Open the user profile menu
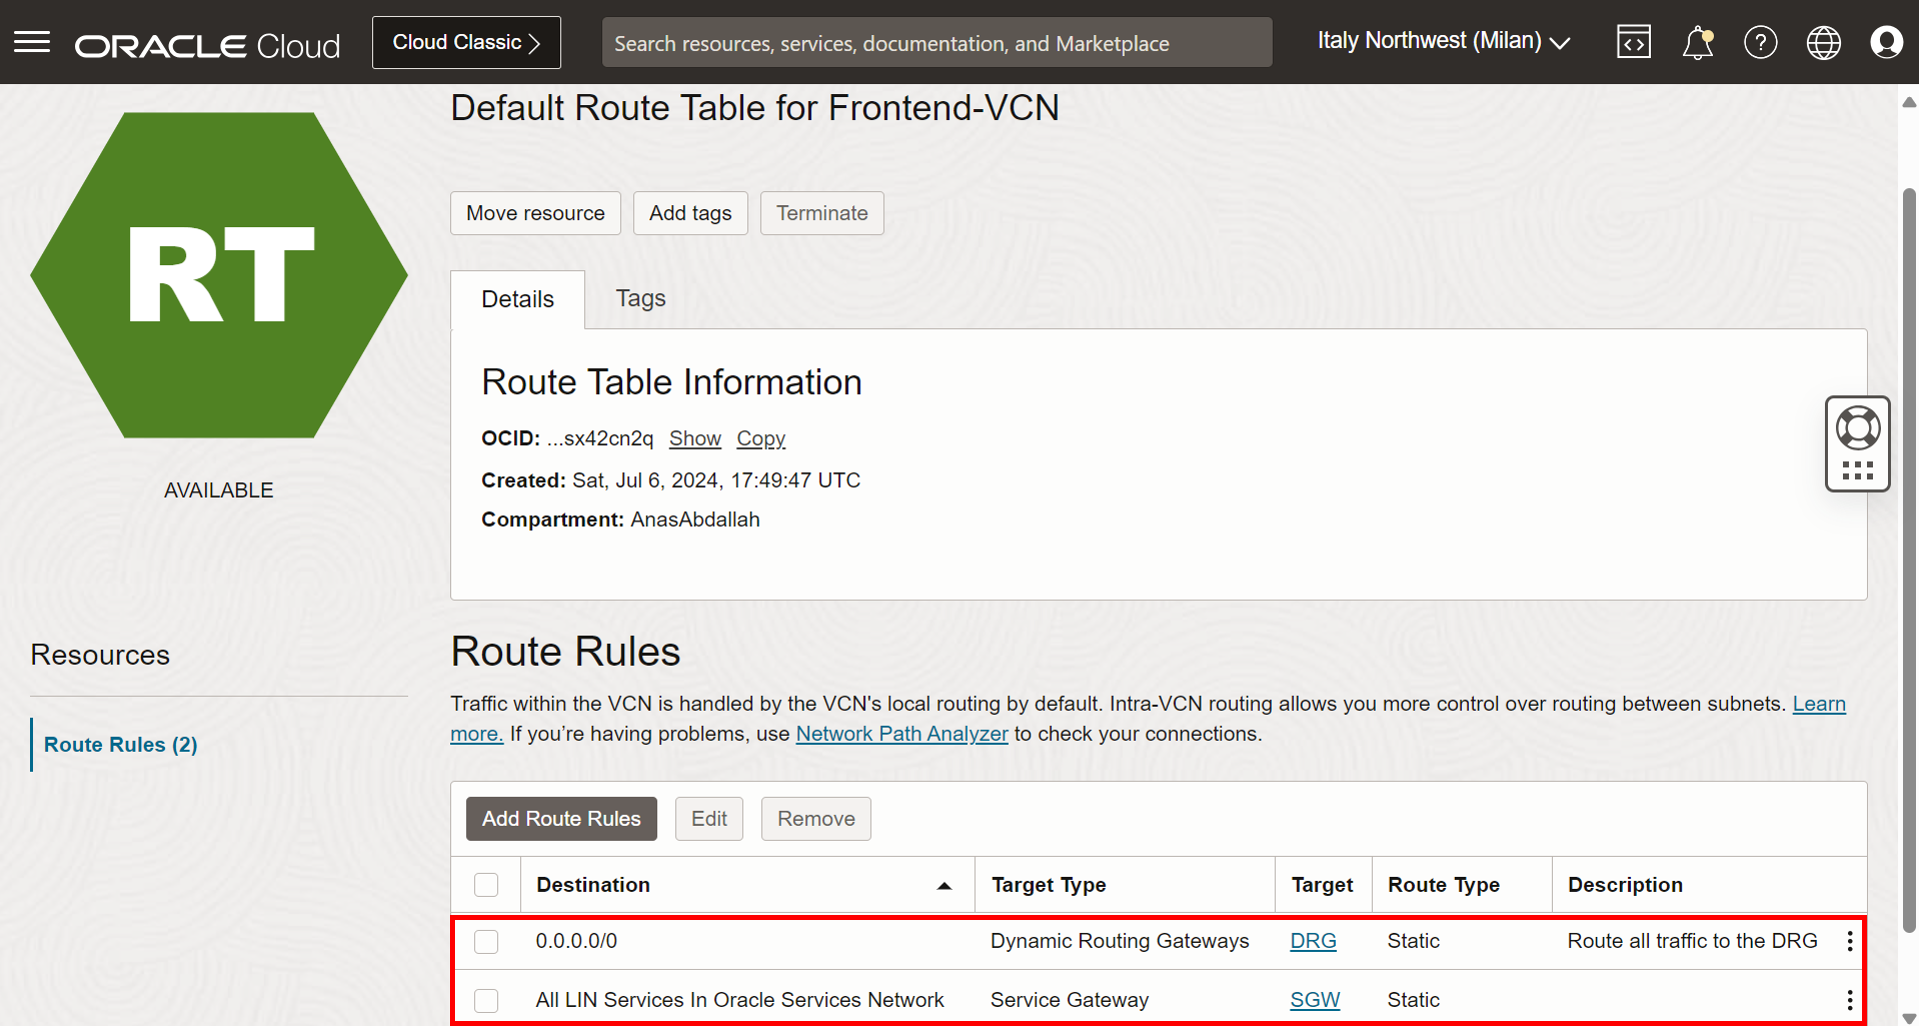Image resolution: width=1919 pixels, height=1026 pixels. click(x=1886, y=42)
